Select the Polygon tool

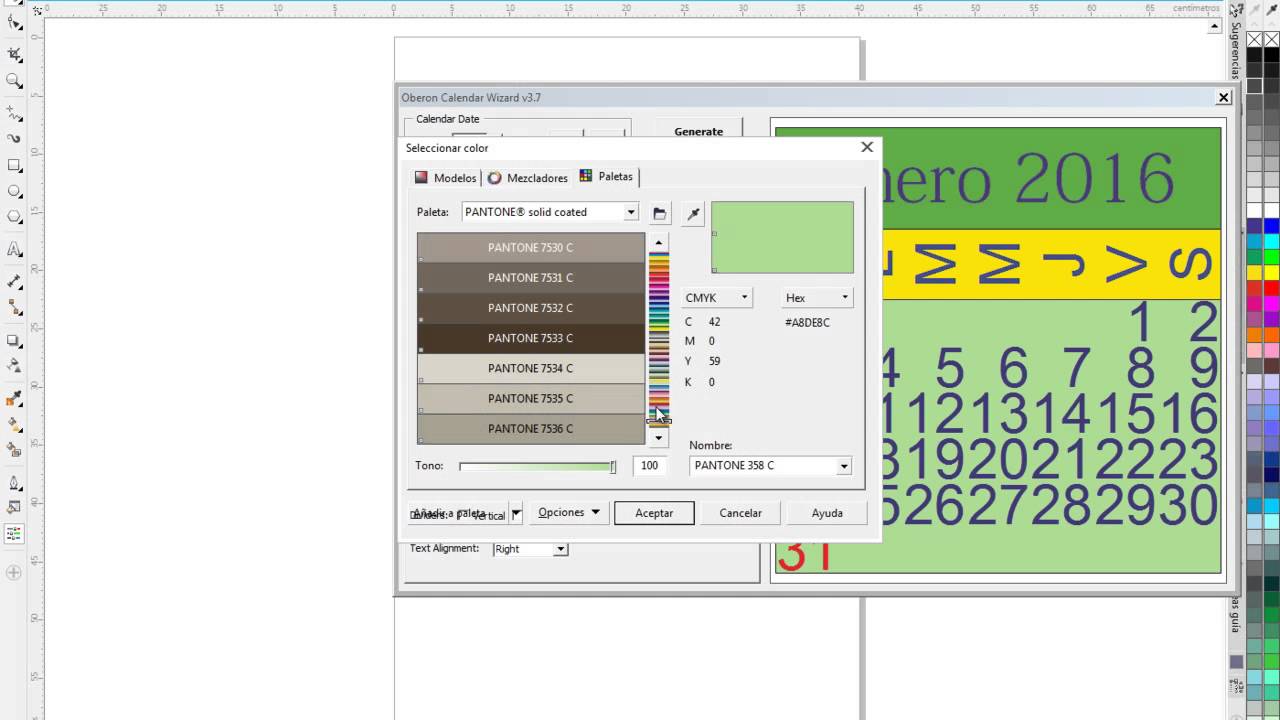(14, 217)
